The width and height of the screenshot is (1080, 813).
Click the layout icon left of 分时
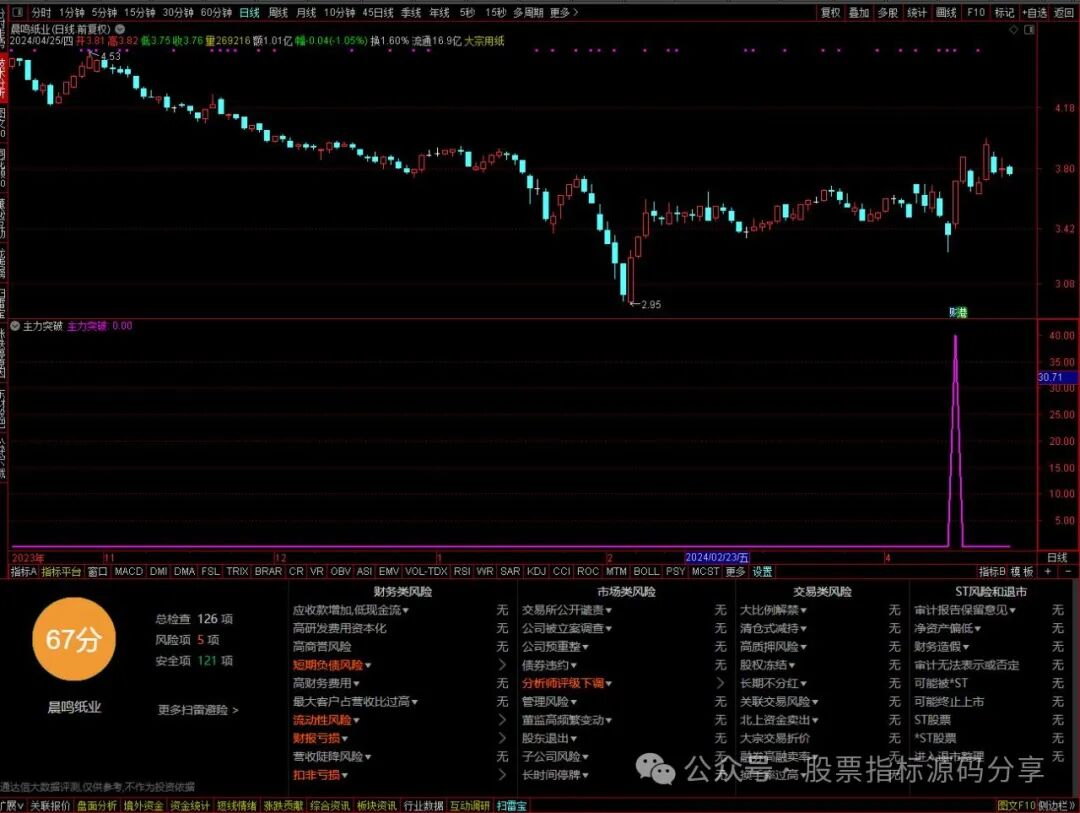click(x=19, y=12)
